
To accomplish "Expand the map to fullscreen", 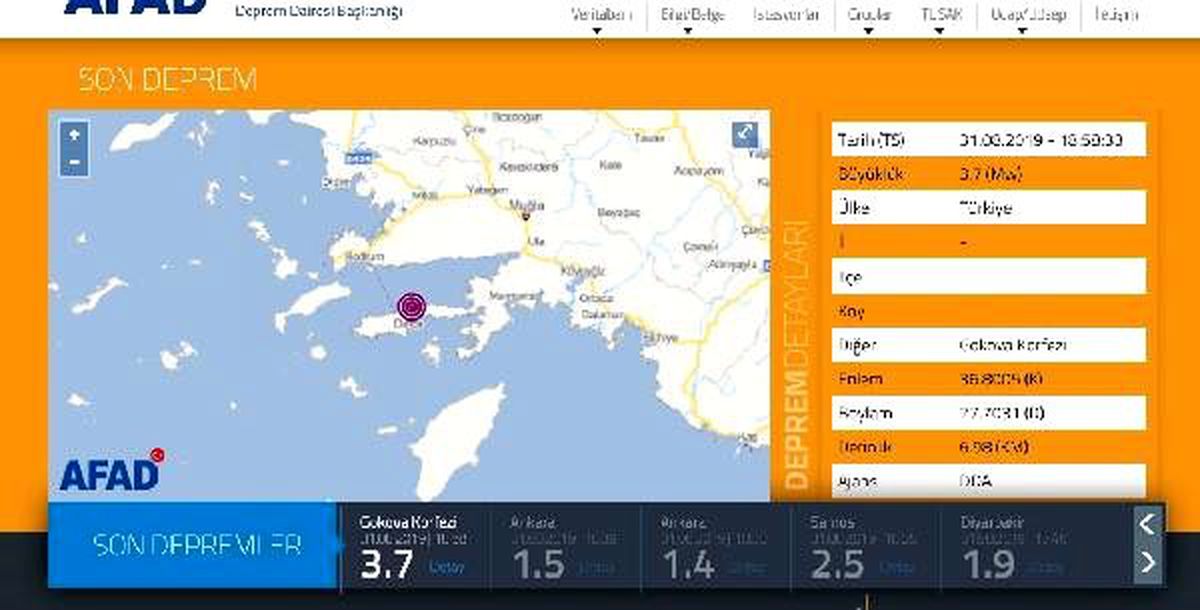I will pos(745,134).
